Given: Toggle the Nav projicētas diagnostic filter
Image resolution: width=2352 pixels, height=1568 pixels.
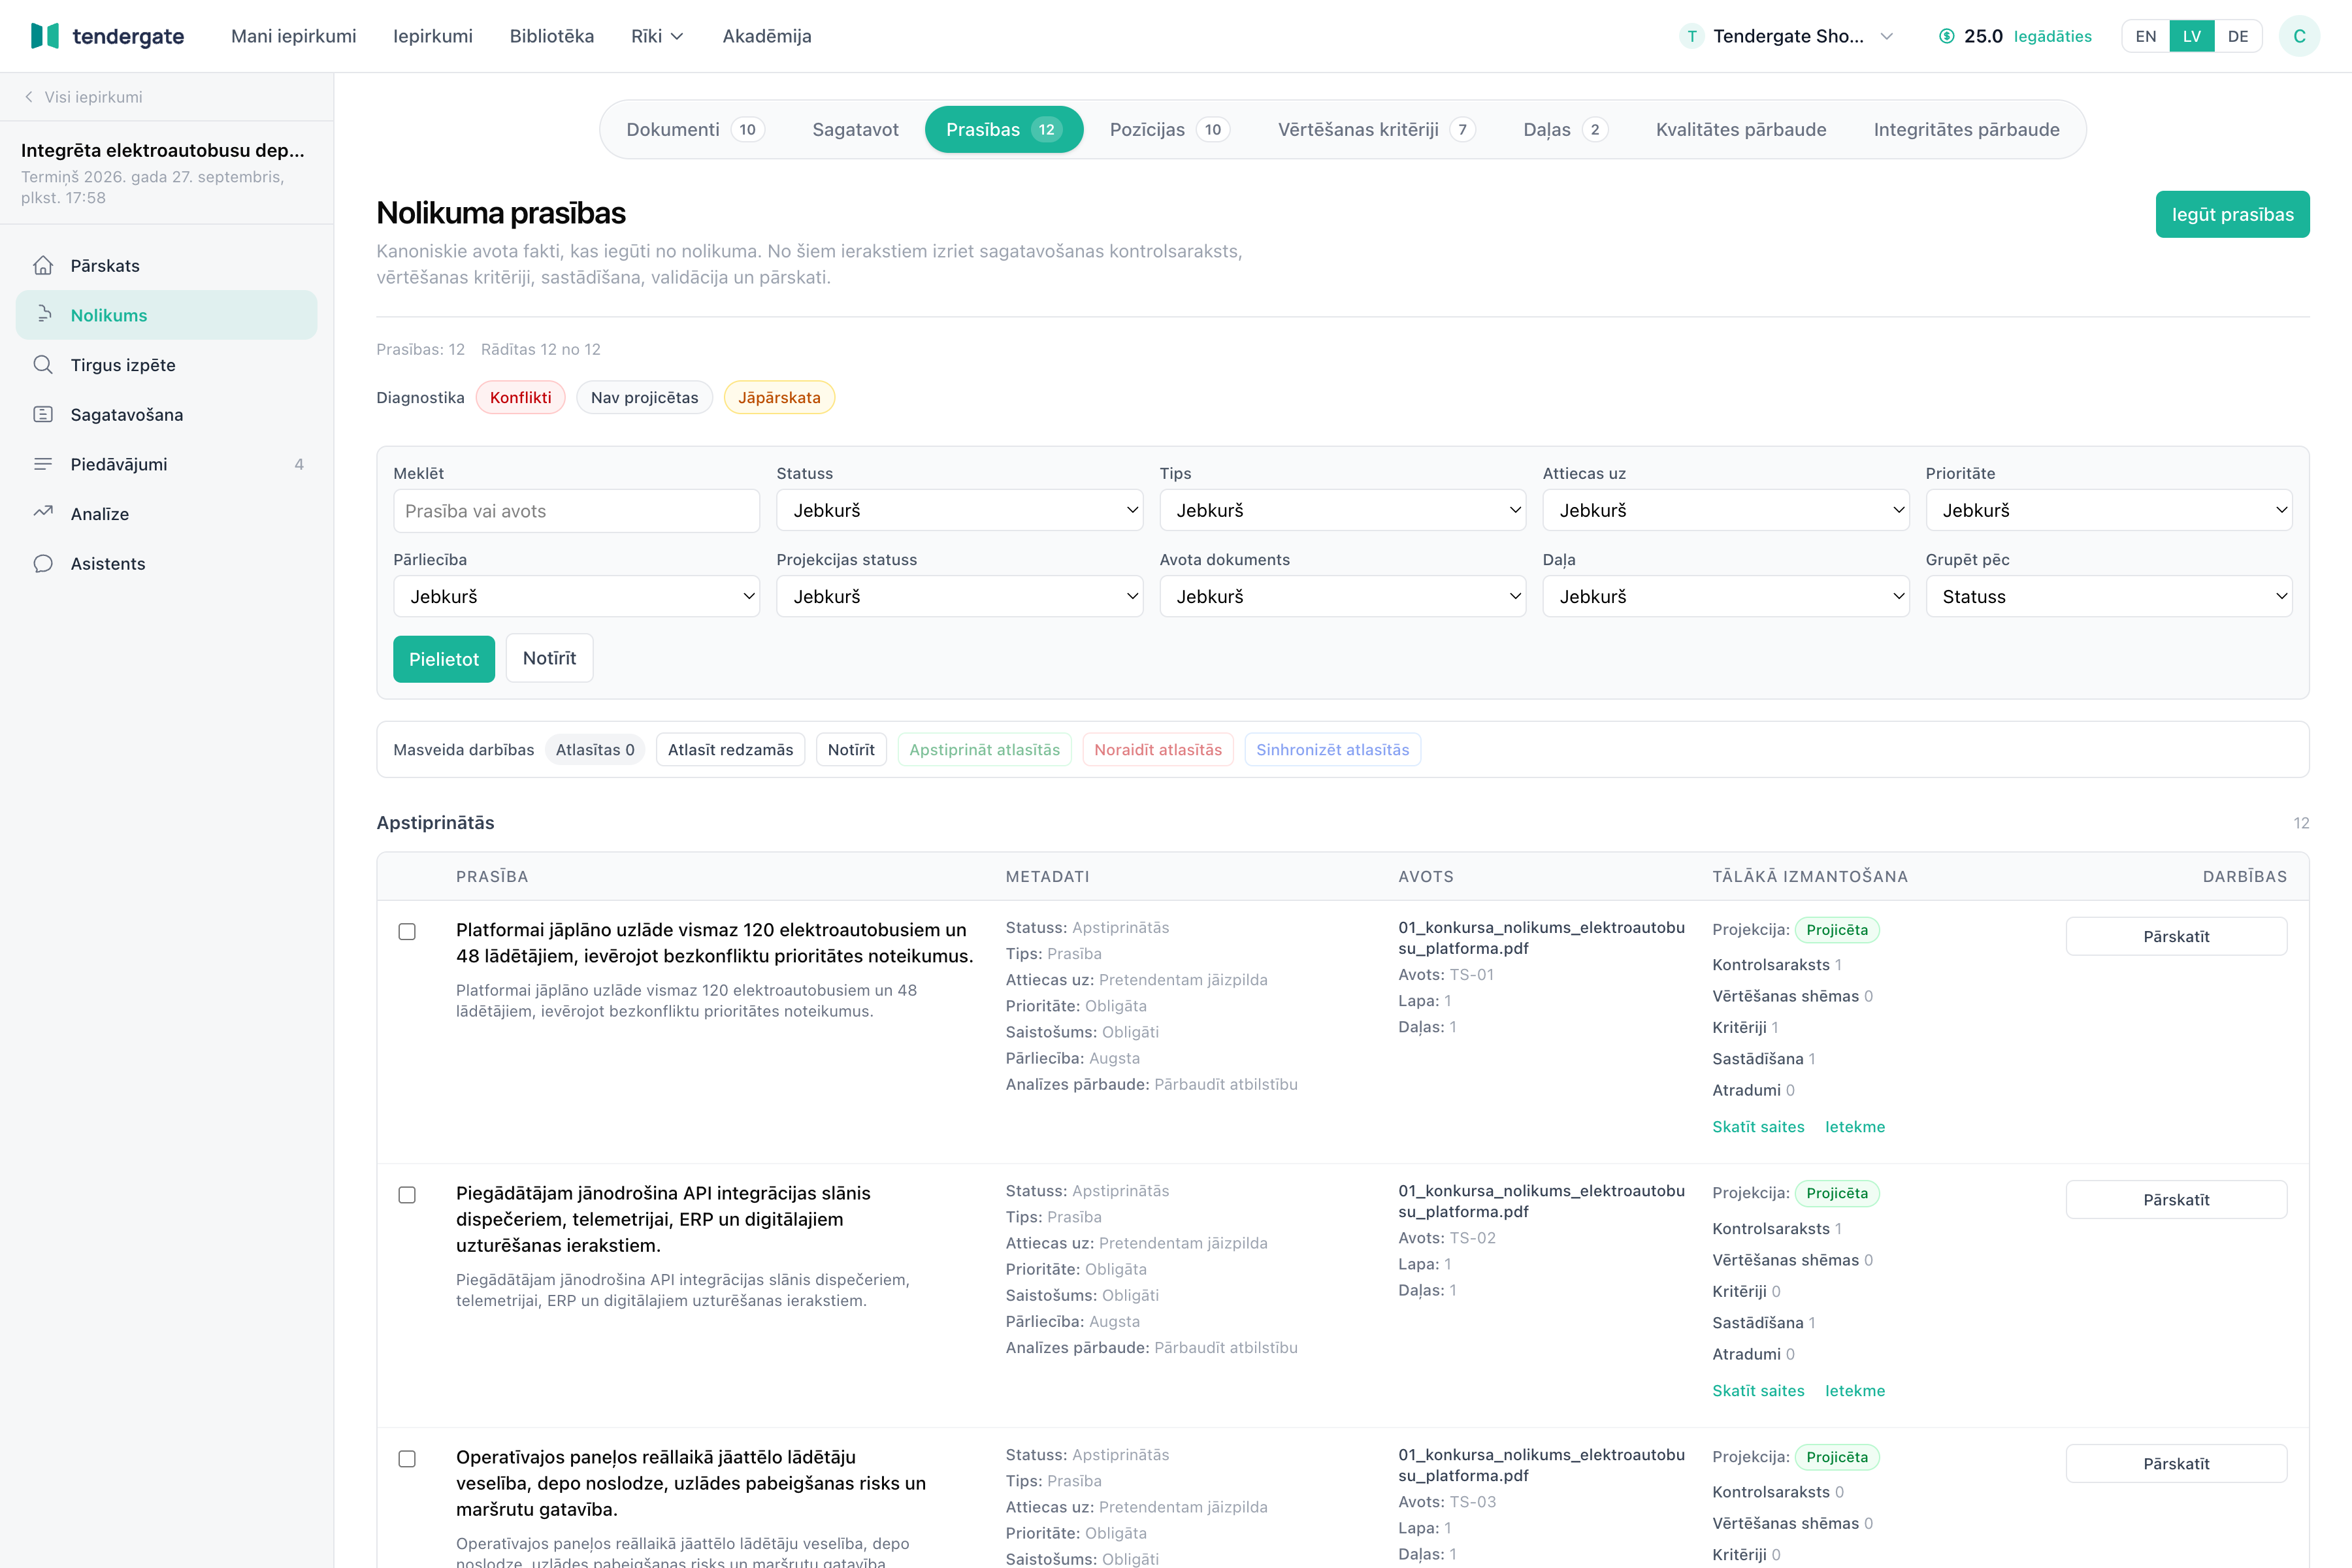Looking at the screenshot, I should pos(644,397).
